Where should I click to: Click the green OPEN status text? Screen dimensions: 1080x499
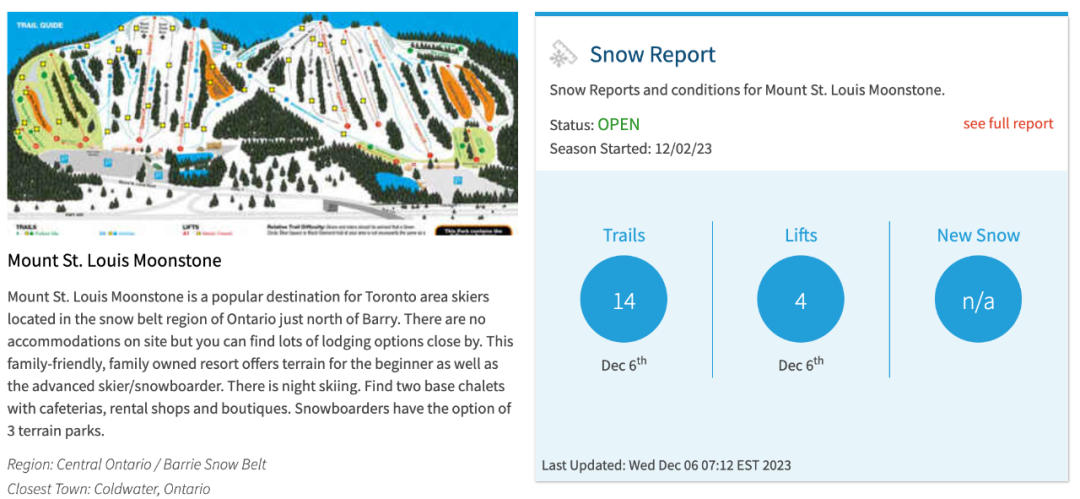(x=619, y=125)
